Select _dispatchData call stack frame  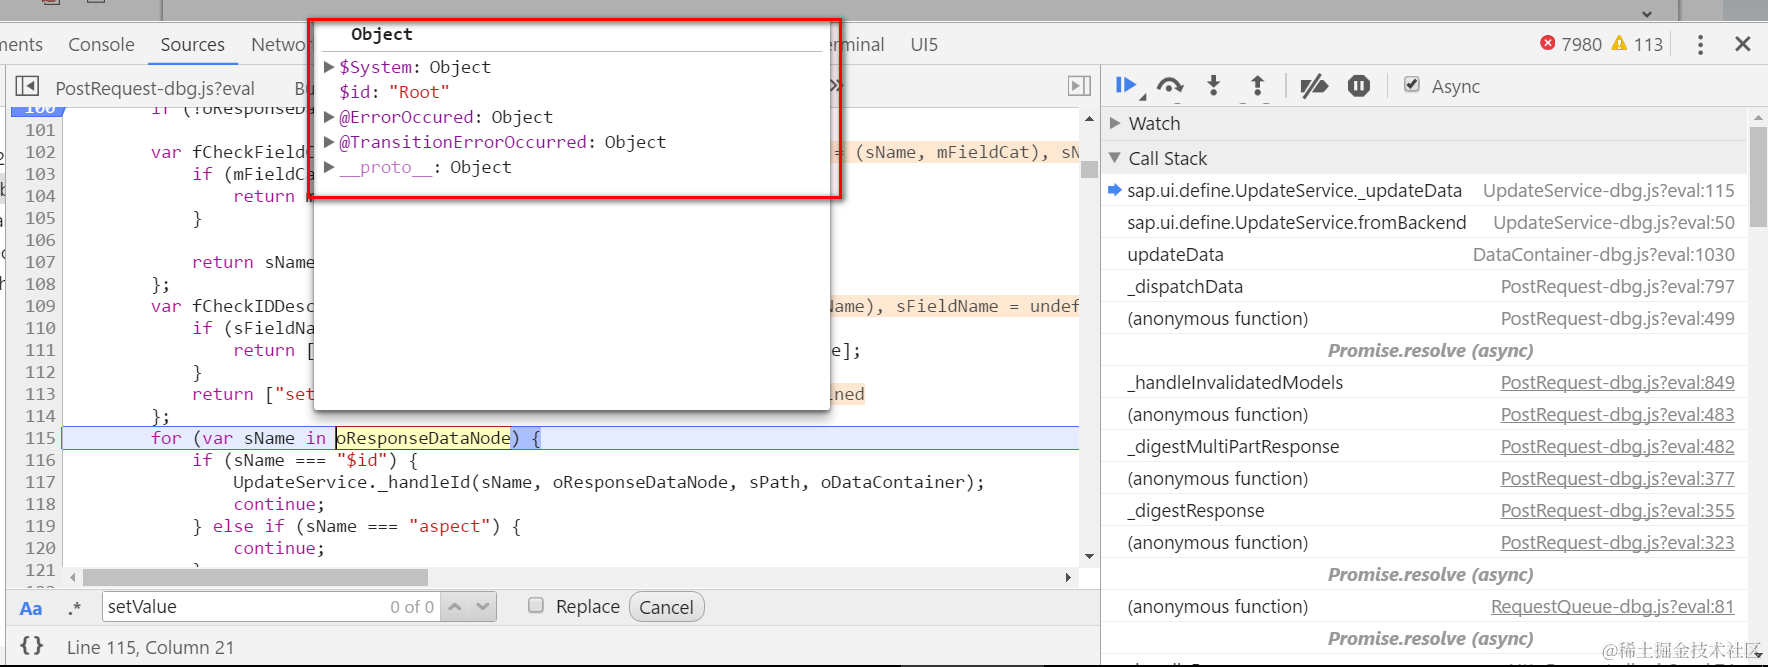pos(1425,286)
